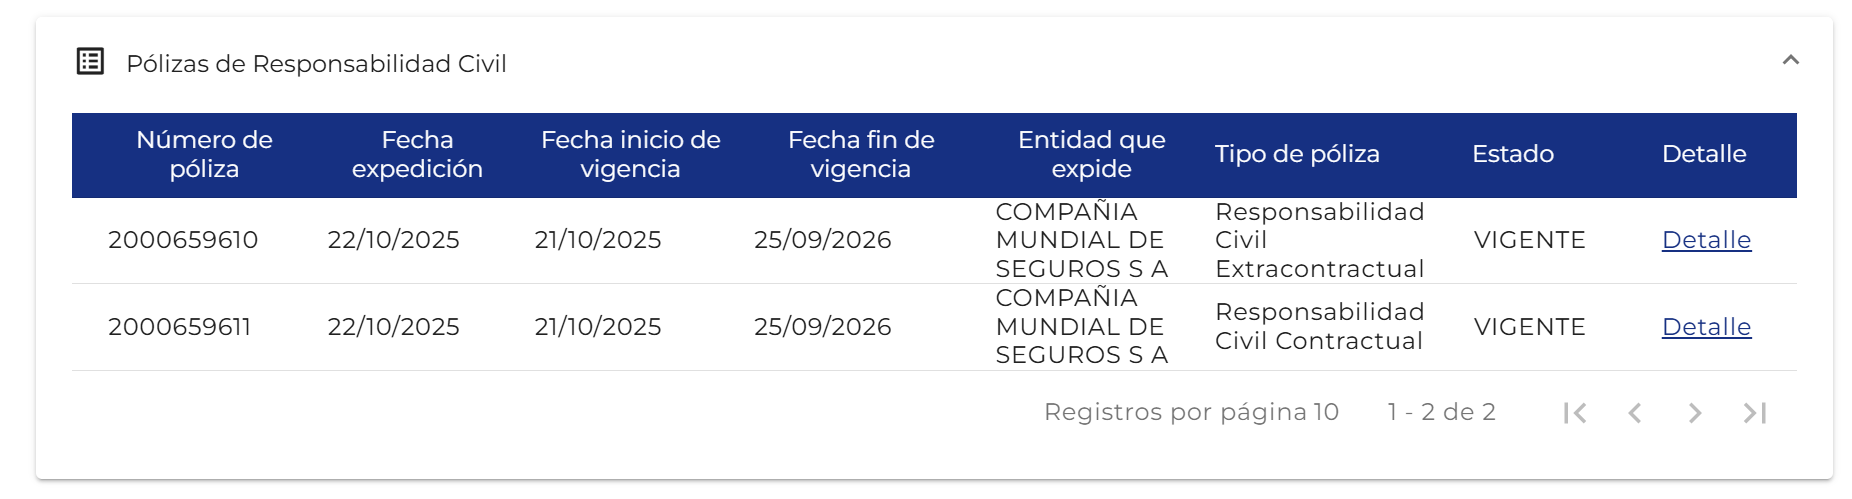Click Responsabilidad Civil Contractual cell
This screenshot has width=1852, height=499.
tap(1319, 327)
